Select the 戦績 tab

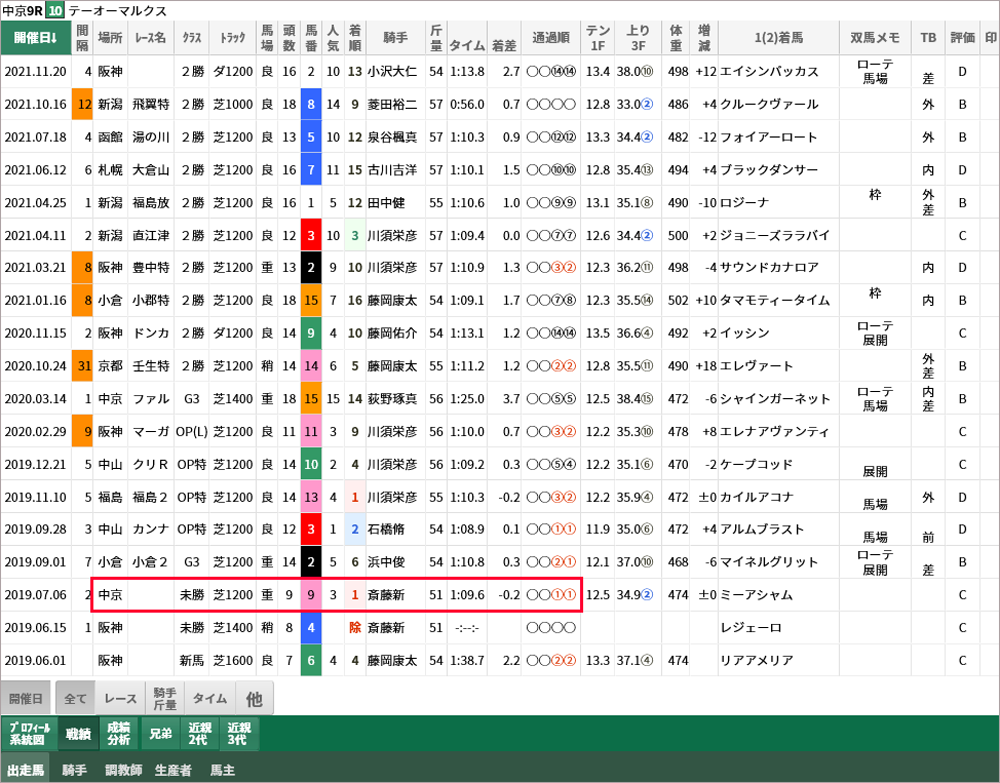78,733
